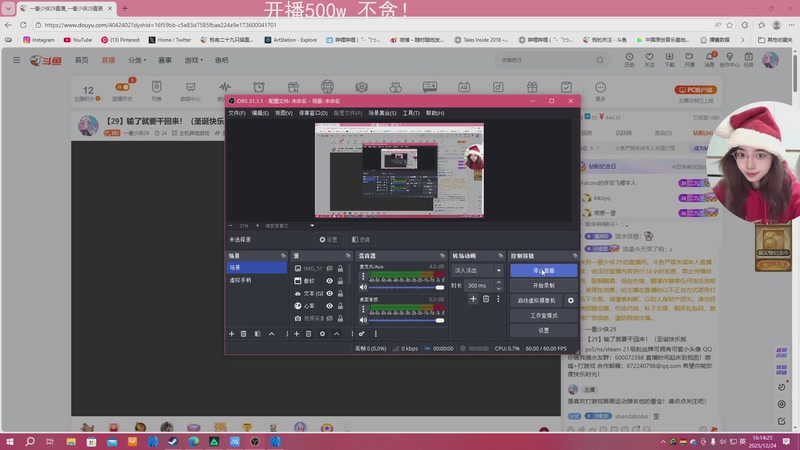Remove the selected source with the sources trash icon

click(309, 334)
